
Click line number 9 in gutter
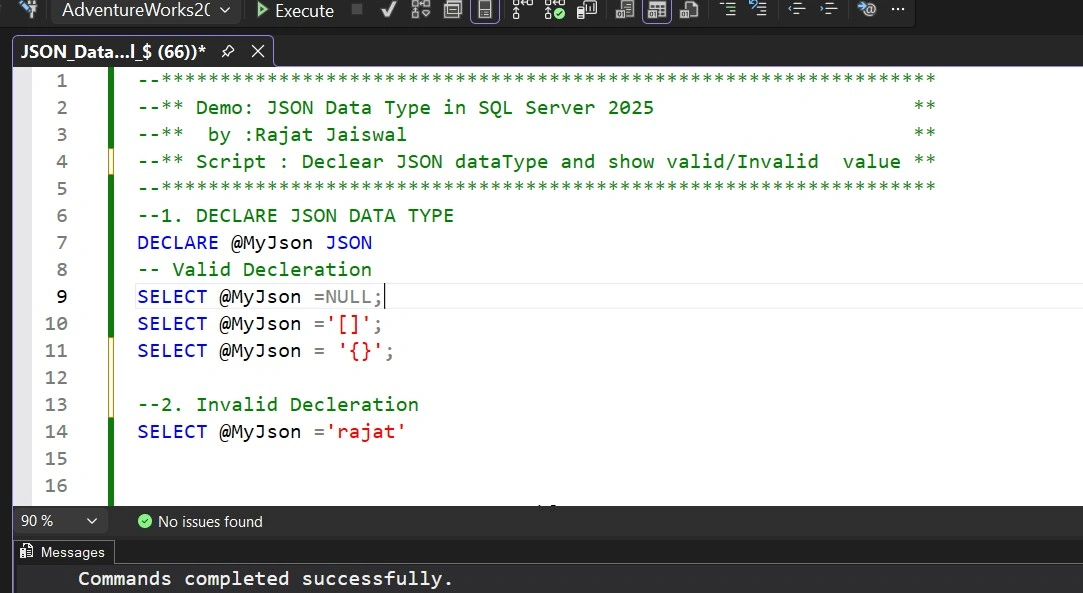click(x=61, y=297)
